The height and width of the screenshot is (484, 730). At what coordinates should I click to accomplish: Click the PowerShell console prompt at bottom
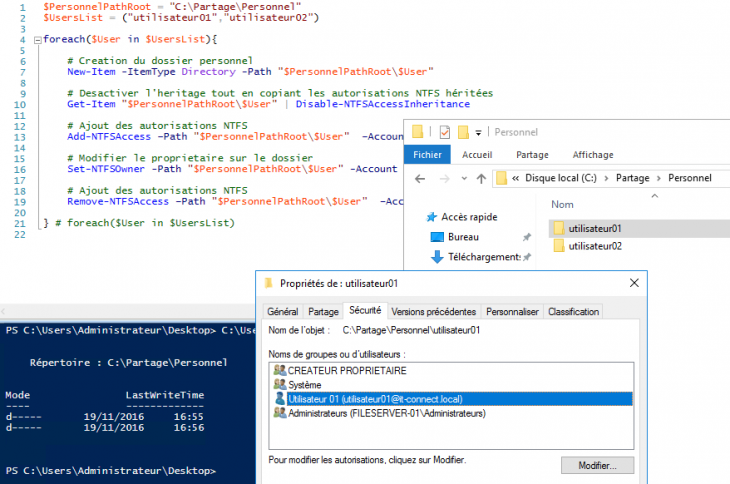pyautogui.click(x=111, y=471)
